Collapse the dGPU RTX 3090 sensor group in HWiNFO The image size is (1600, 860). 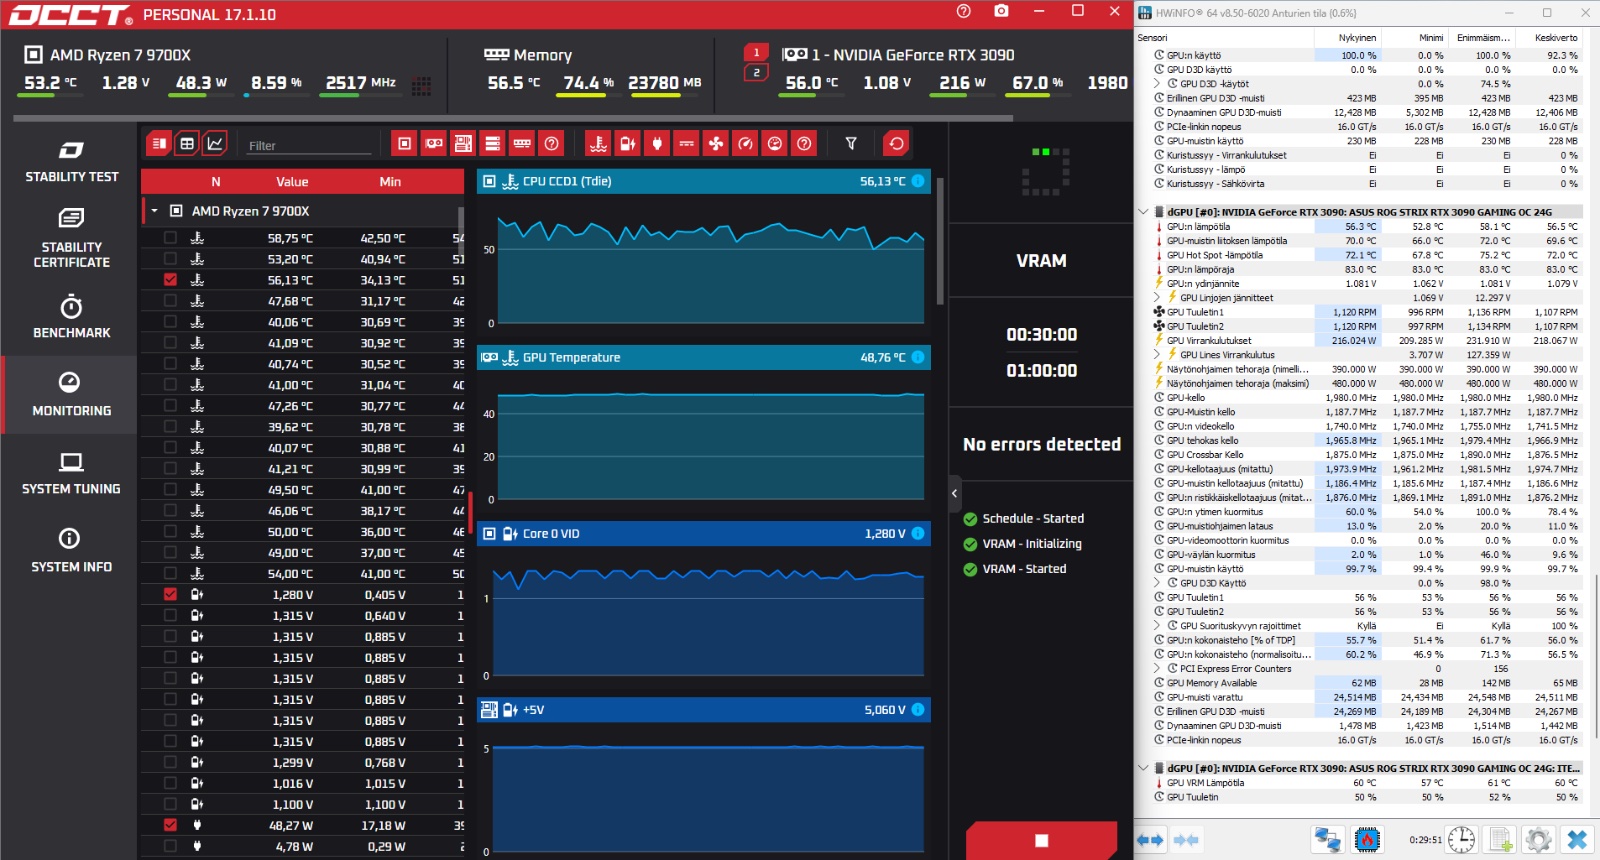click(x=1143, y=212)
